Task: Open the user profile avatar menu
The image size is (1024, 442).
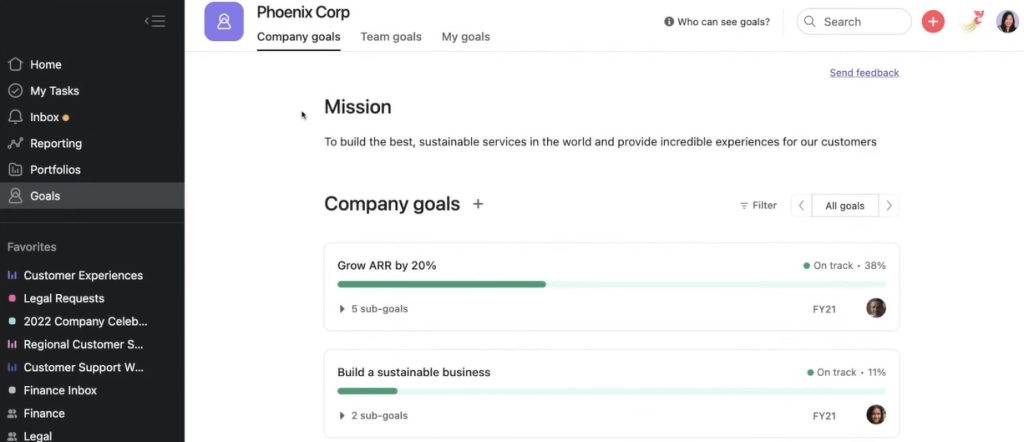Action: (1007, 22)
